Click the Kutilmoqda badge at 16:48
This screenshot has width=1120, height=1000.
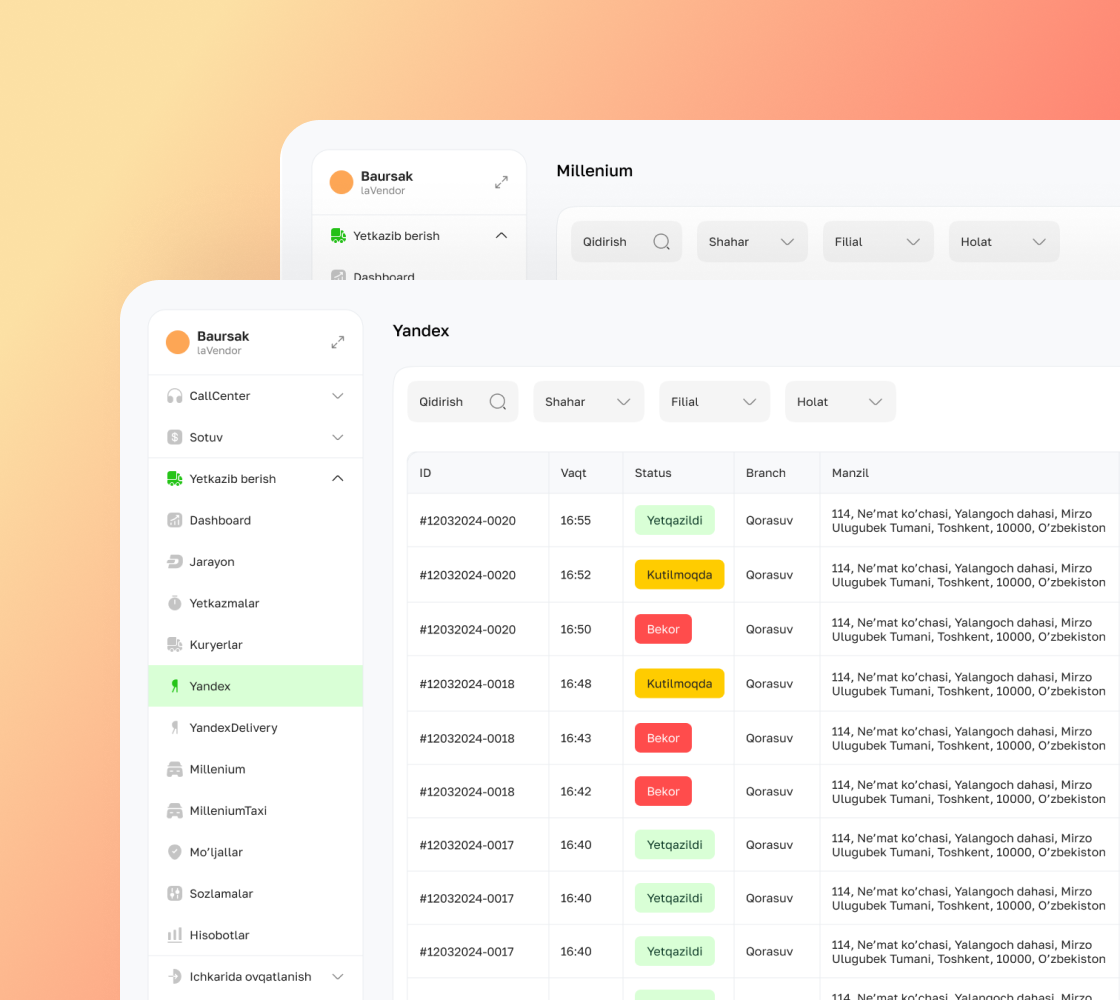coord(679,684)
